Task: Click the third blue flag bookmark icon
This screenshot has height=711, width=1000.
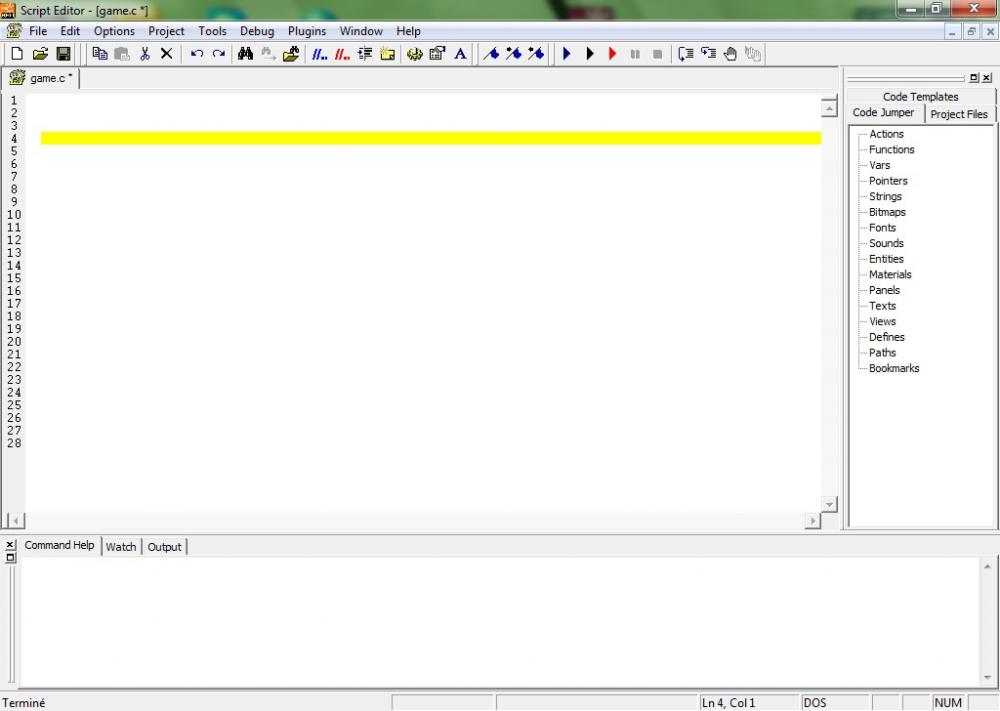Action: (536, 54)
